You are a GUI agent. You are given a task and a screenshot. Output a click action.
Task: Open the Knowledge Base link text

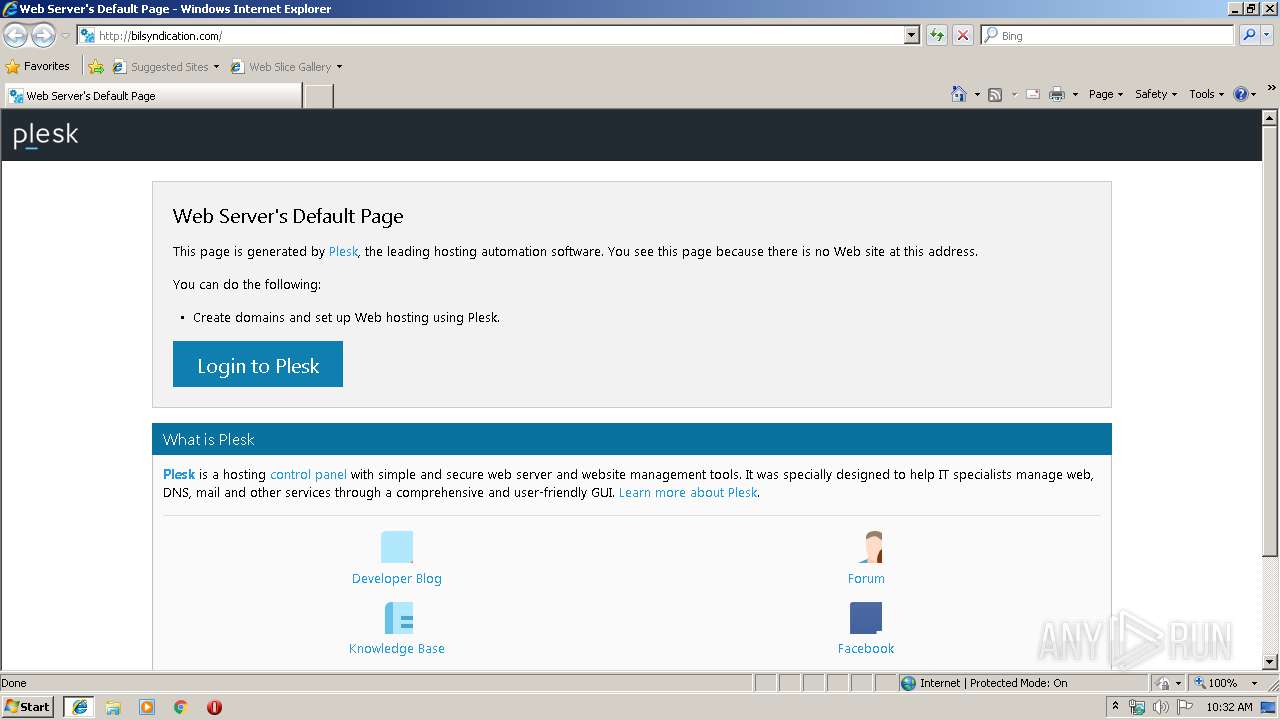pyautogui.click(x=397, y=649)
